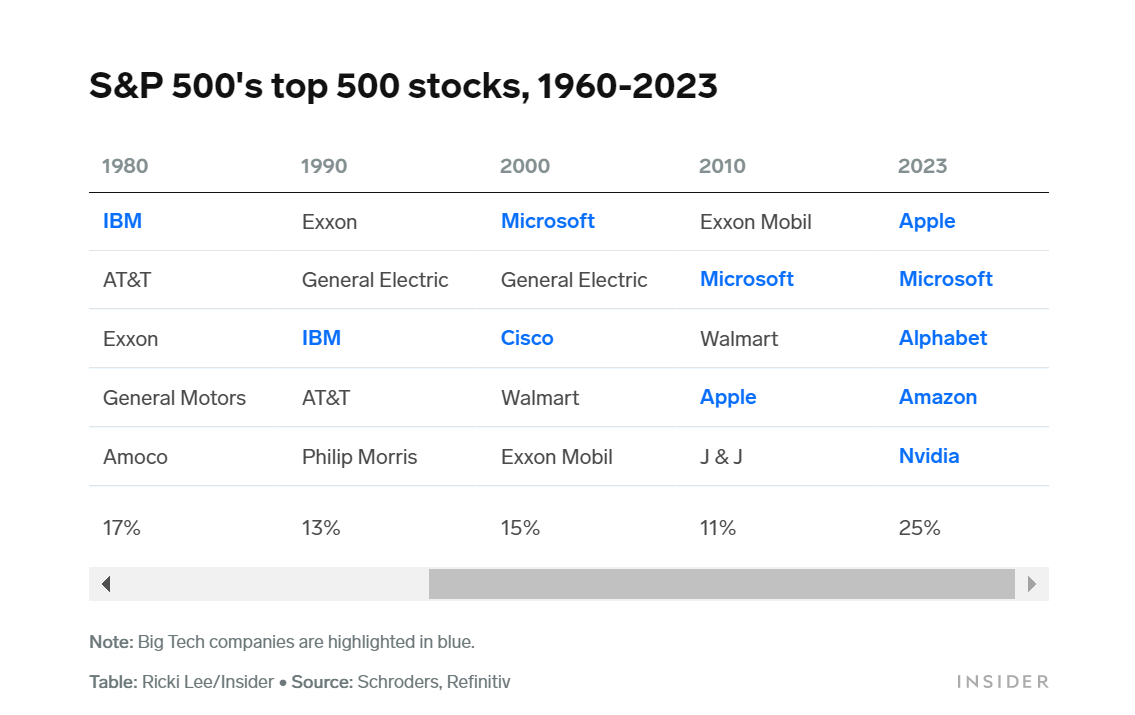Click the right scroll arrow

point(1032,584)
